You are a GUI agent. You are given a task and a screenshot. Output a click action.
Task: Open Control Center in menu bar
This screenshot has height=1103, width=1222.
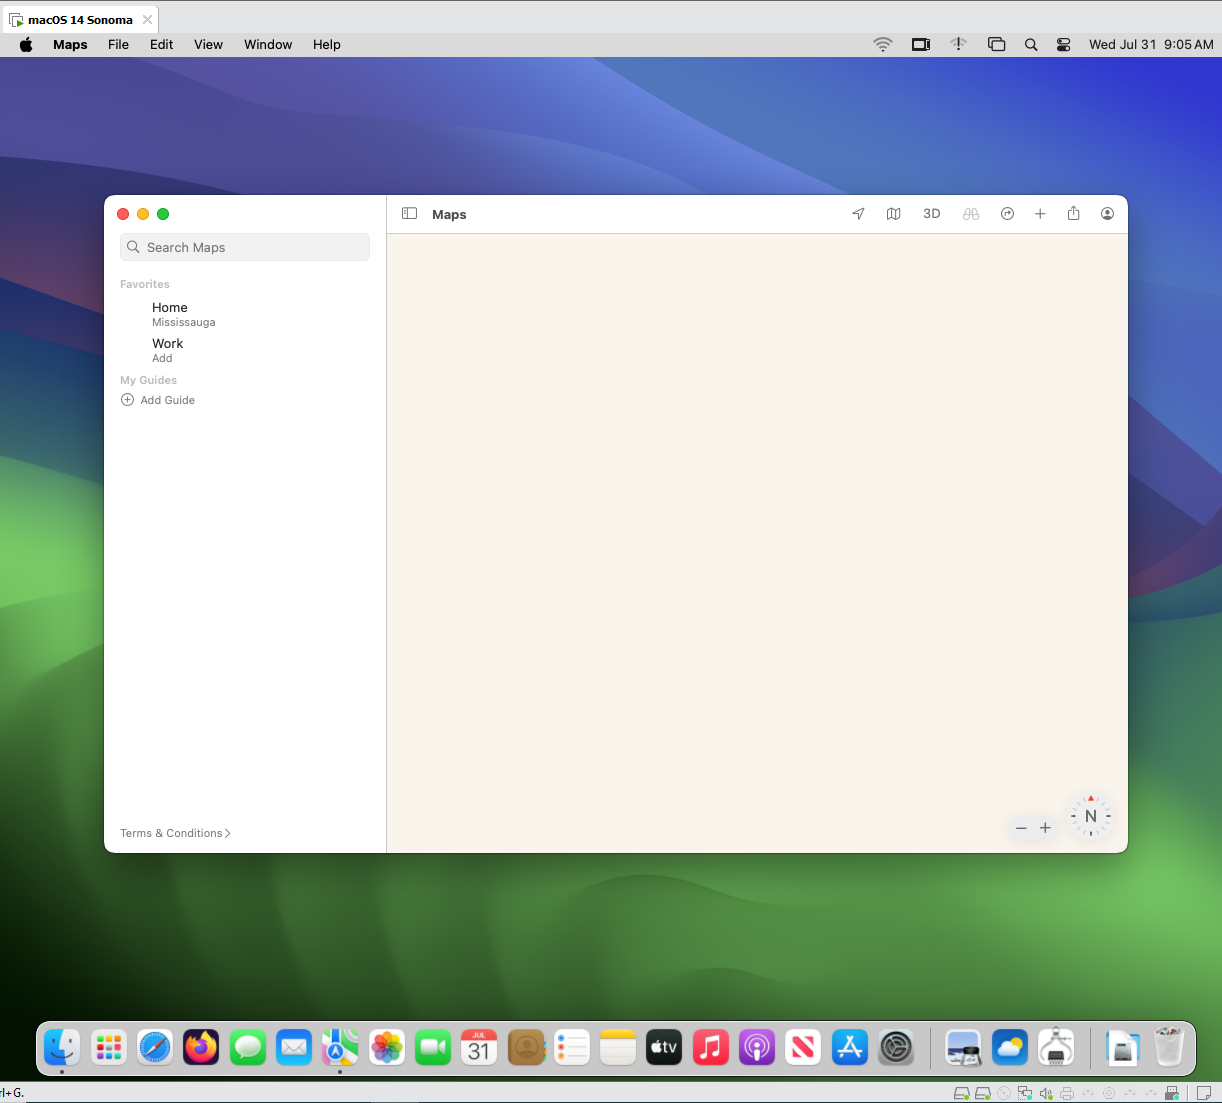(x=1064, y=44)
